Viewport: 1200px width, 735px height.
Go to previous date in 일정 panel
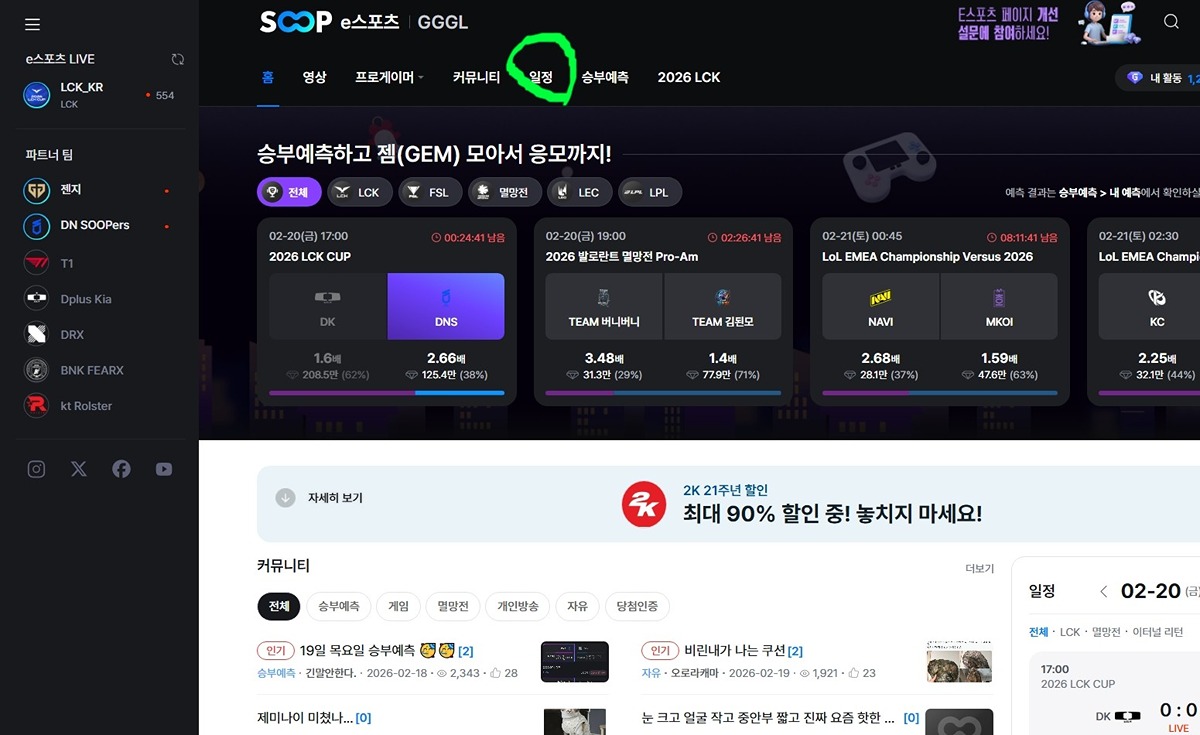coord(1103,591)
